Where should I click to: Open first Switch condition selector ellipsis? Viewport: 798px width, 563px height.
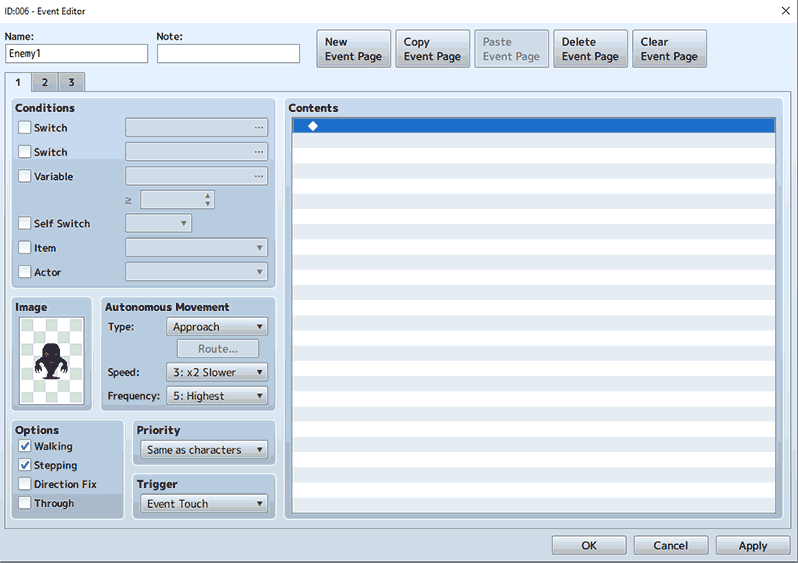[x=259, y=128]
